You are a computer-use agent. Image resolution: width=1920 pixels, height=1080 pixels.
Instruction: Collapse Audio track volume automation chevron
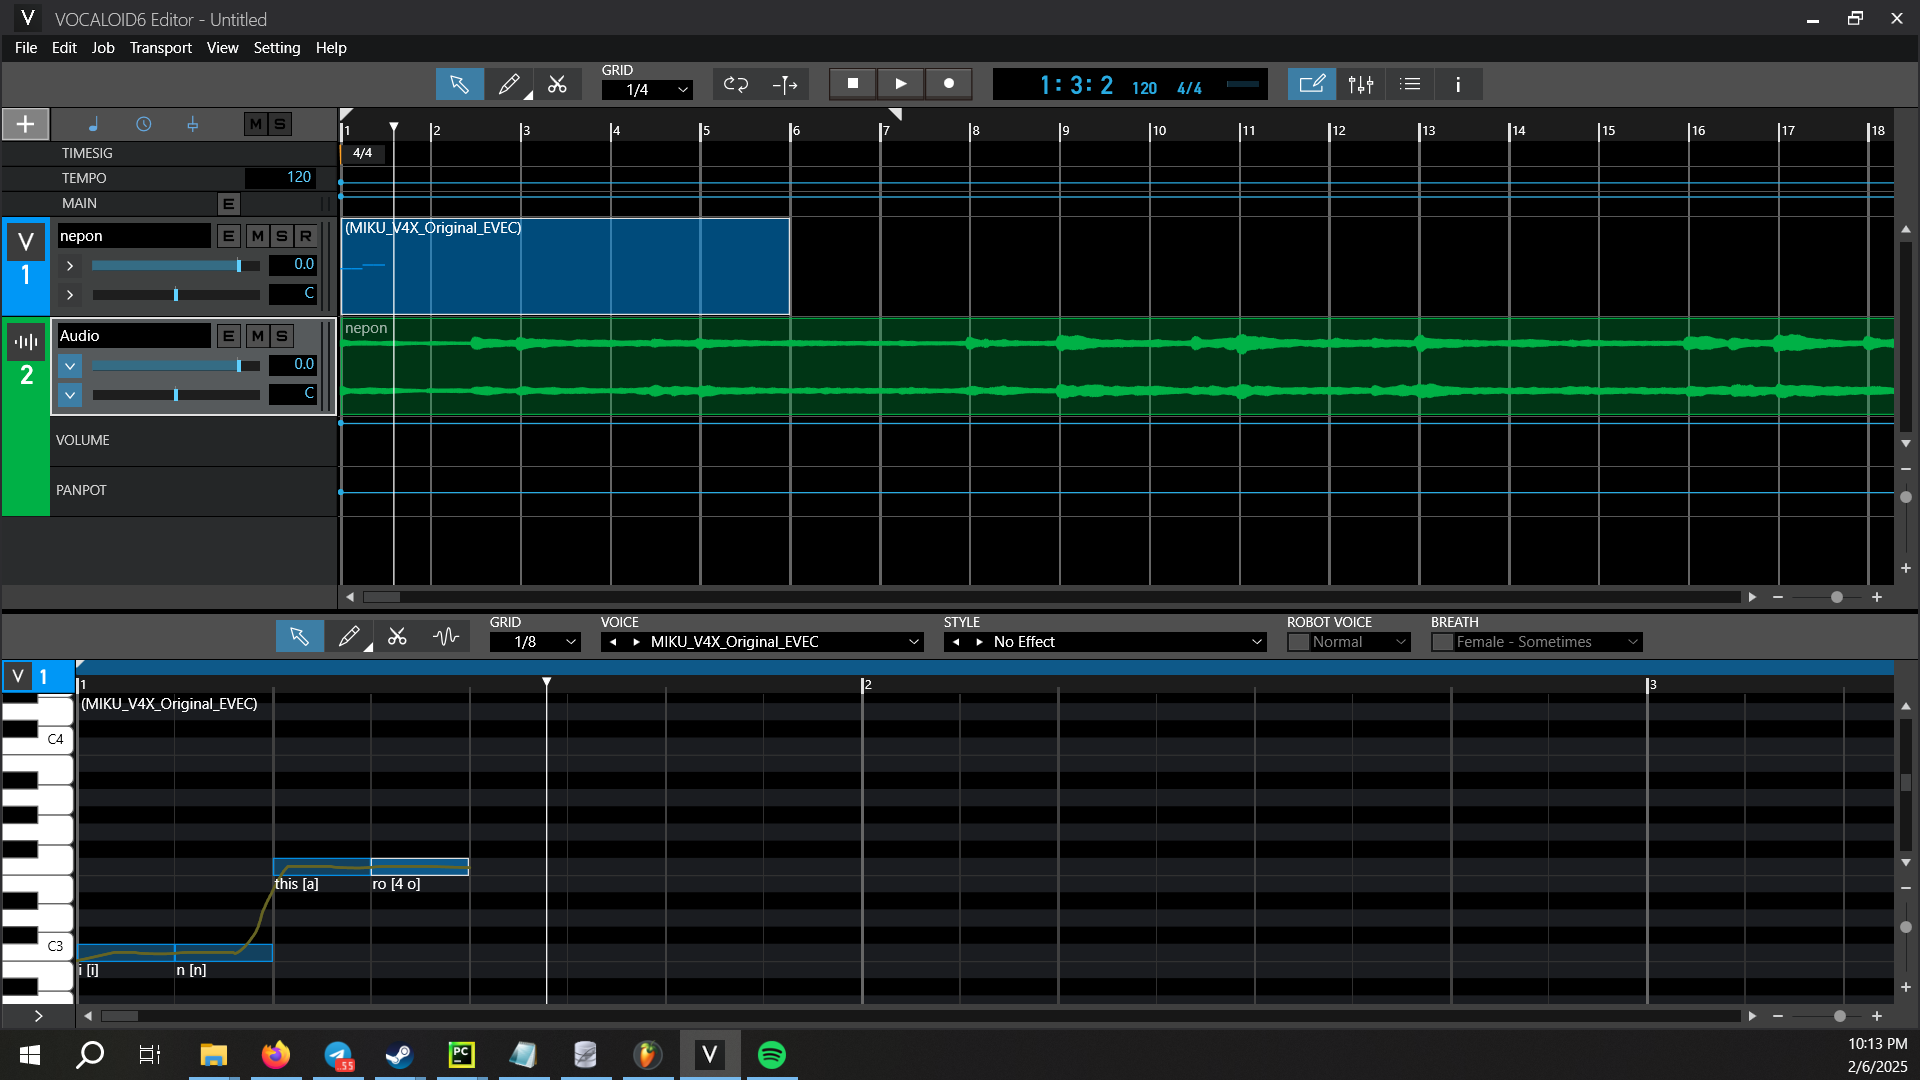coord(70,366)
